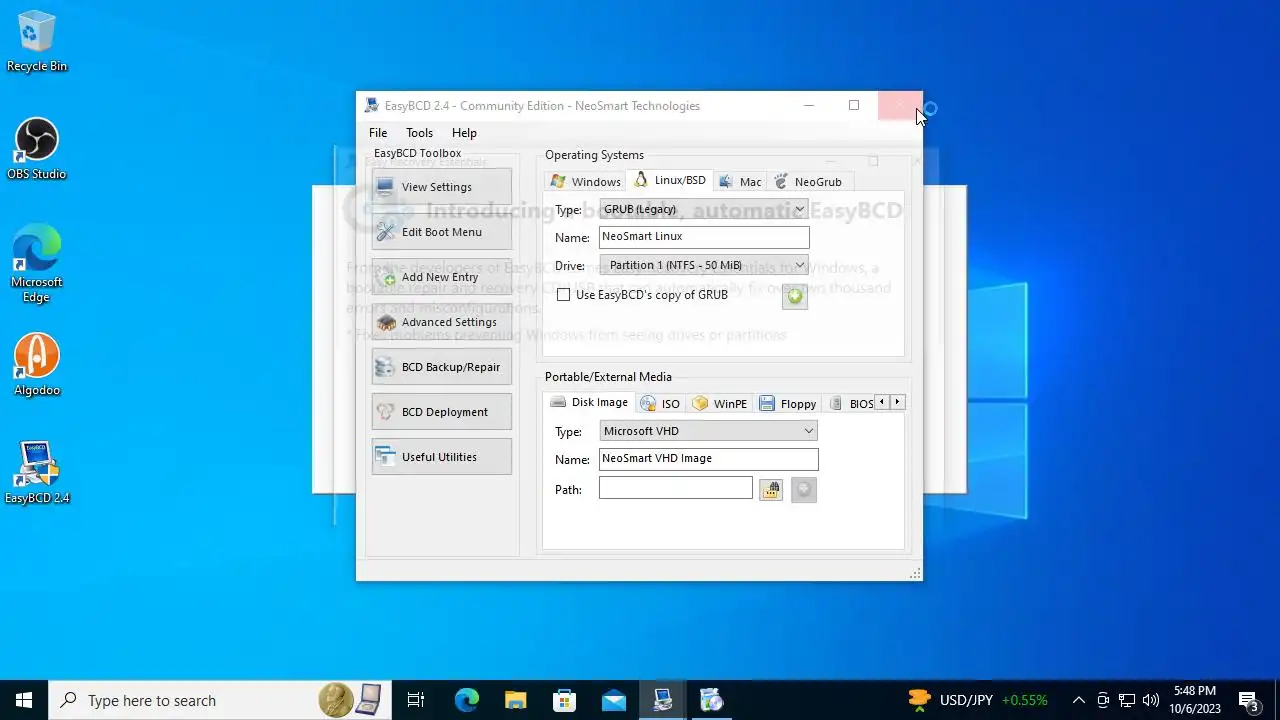The width and height of the screenshot is (1280, 720).
Task: Select the Linux/BSD tab
Action: pyautogui.click(x=670, y=180)
